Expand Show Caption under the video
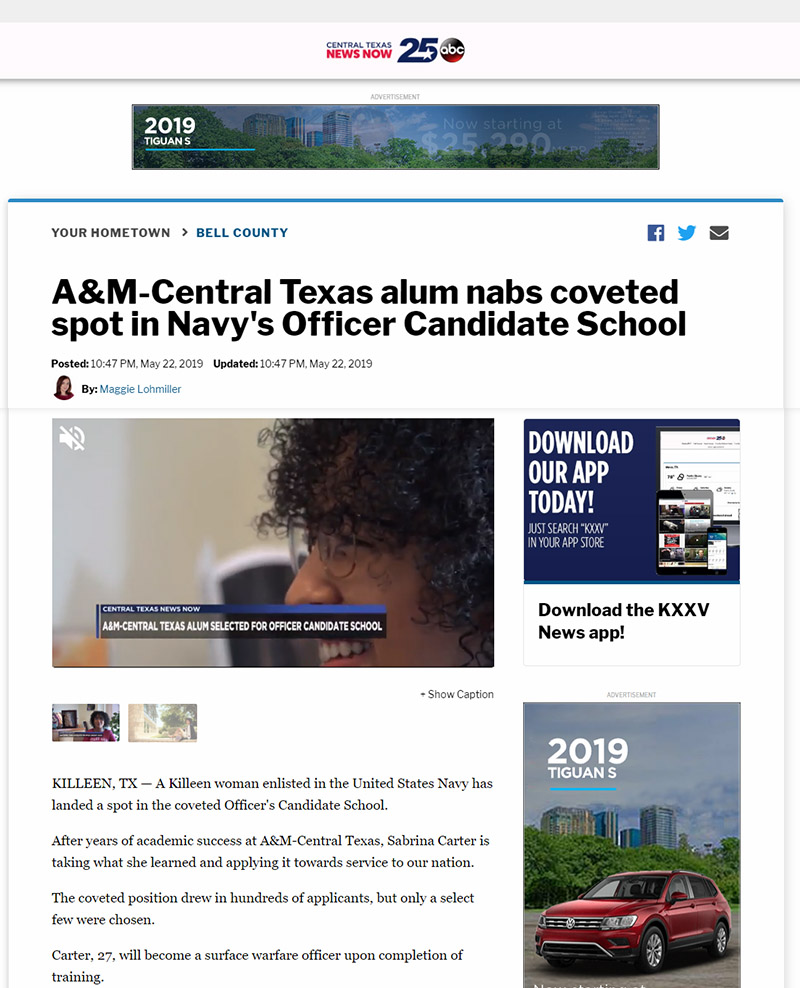This screenshot has width=800, height=988. 457,694
